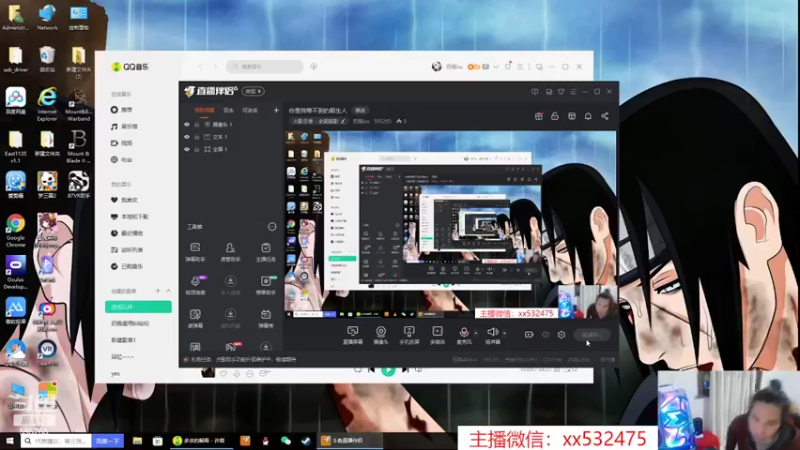Select the 文本 1 source row
This screenshot has width=800, height=450.
(231, 137)
